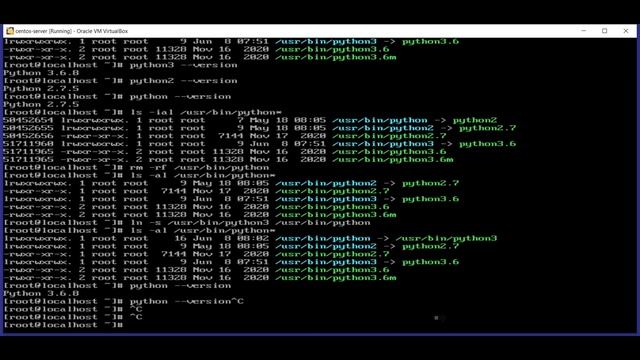The width and height of the screenshot is (640, 360).
Task: Click the "ln -s /usr/bin/python3 /usr/bin/python" command
Action: click(250, 222)
